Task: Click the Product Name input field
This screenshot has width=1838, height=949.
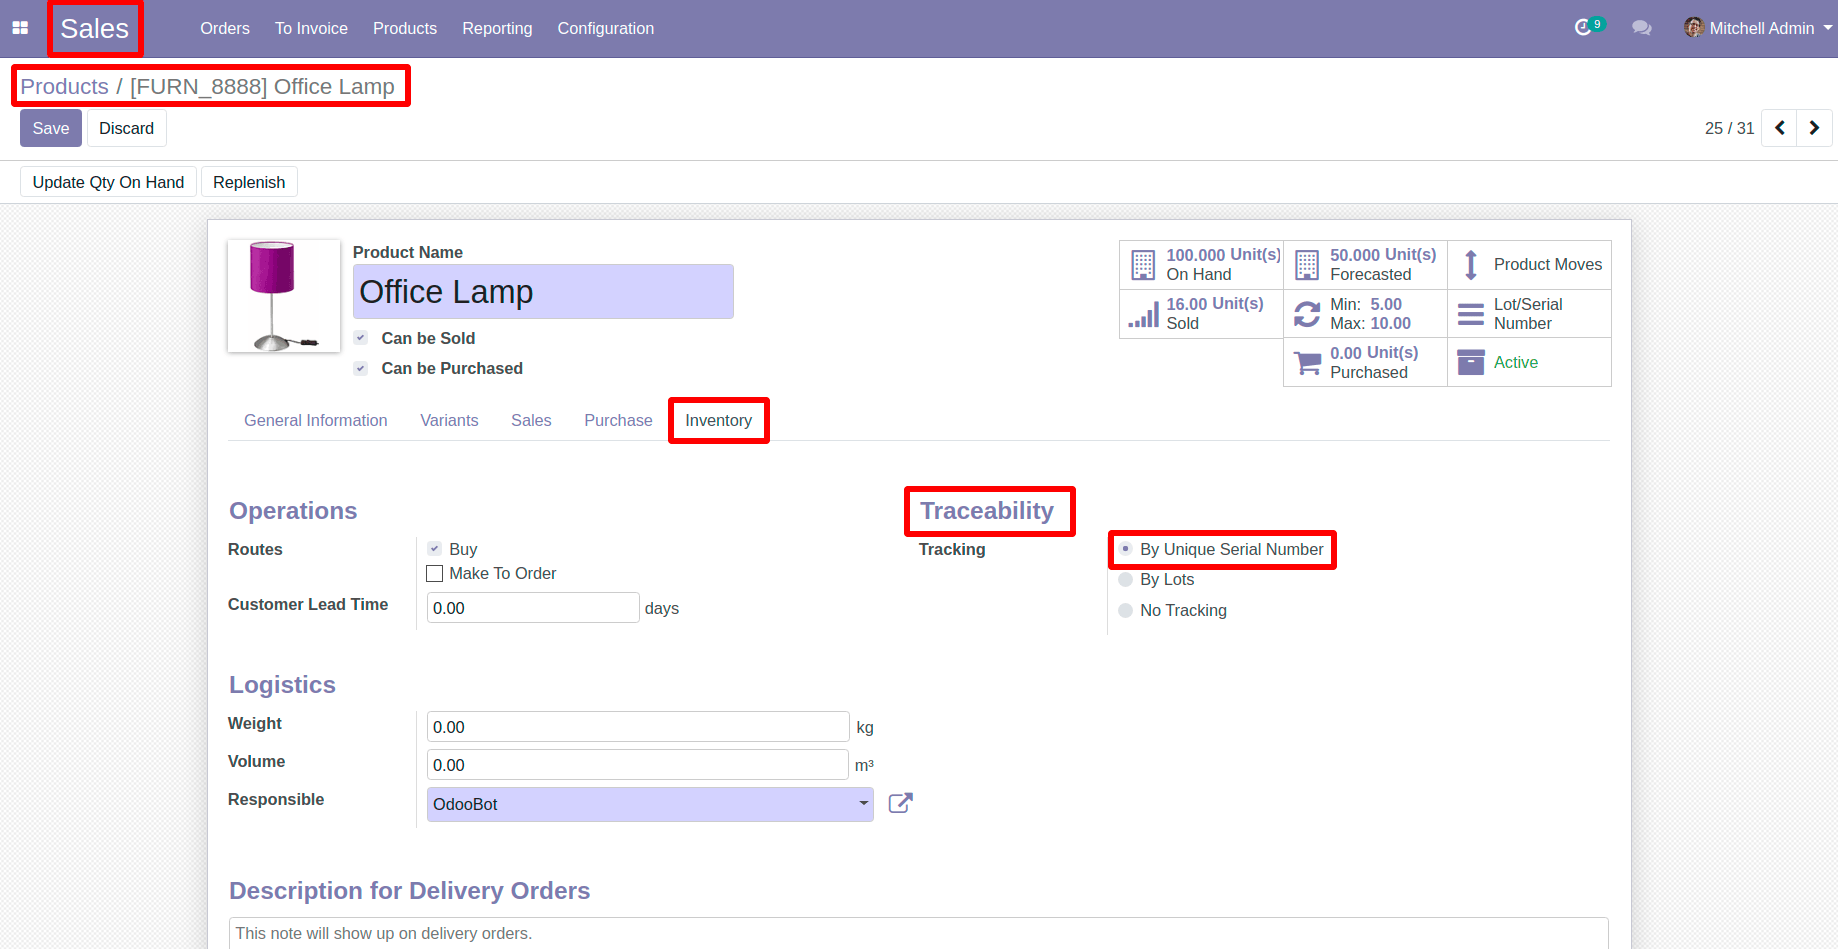Action: click(543, 292)
